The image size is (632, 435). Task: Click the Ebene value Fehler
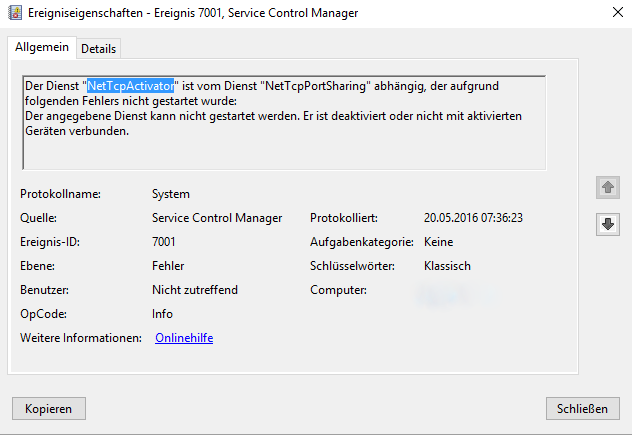coord(169,266)
